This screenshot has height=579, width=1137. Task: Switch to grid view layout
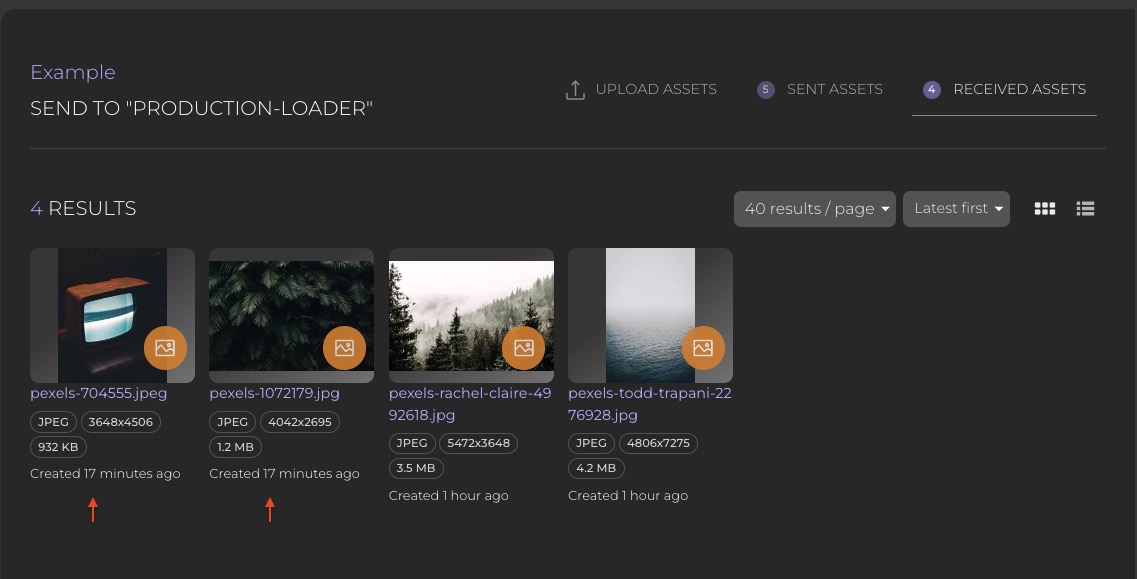coord(1044,209)
